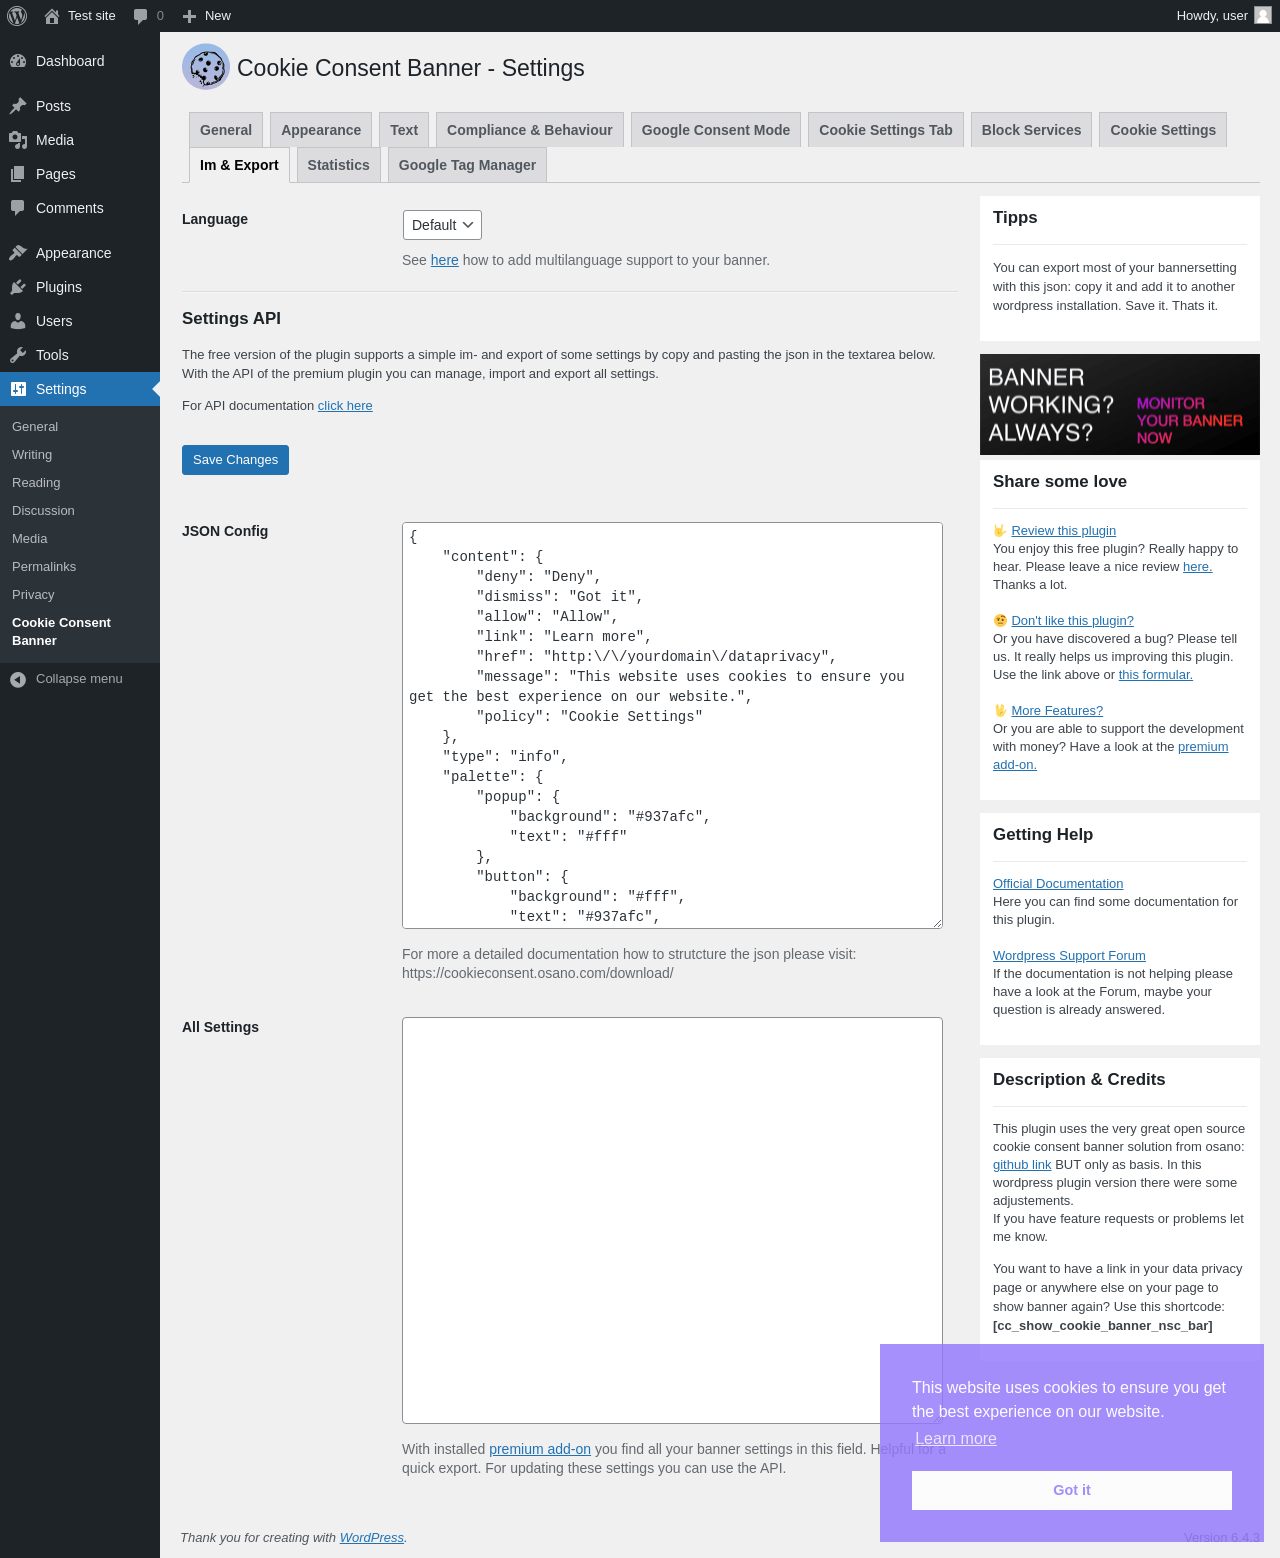
Task: Click the WordPress logo icon
Action: [x=17, y=16]
